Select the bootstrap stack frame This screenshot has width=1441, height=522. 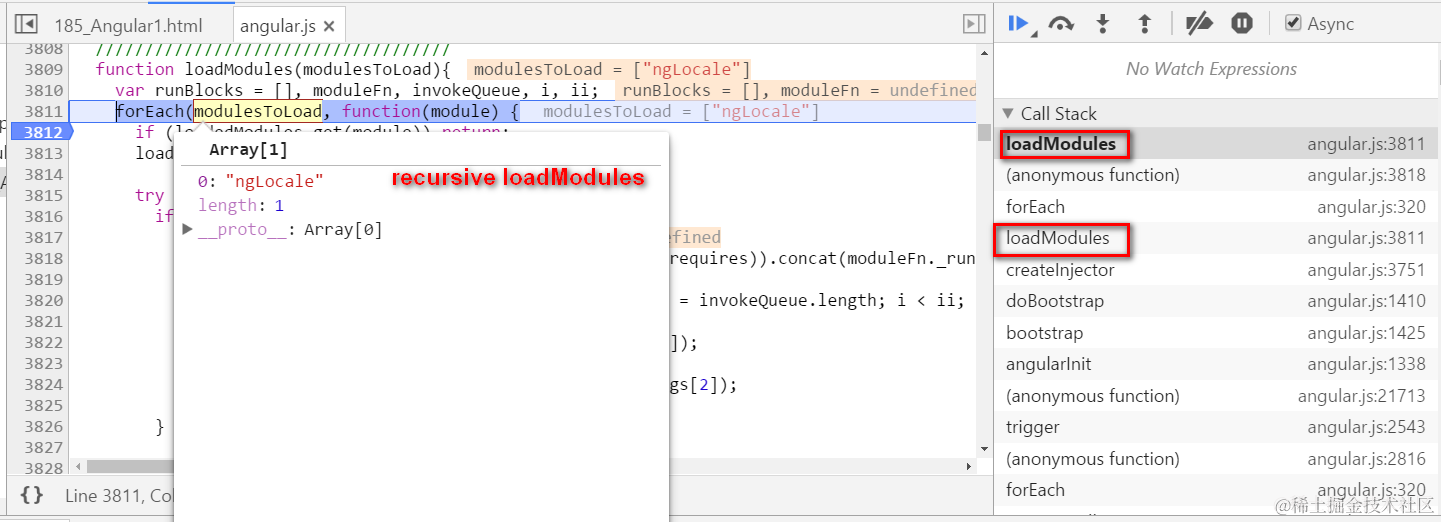tap(1216, 333)
